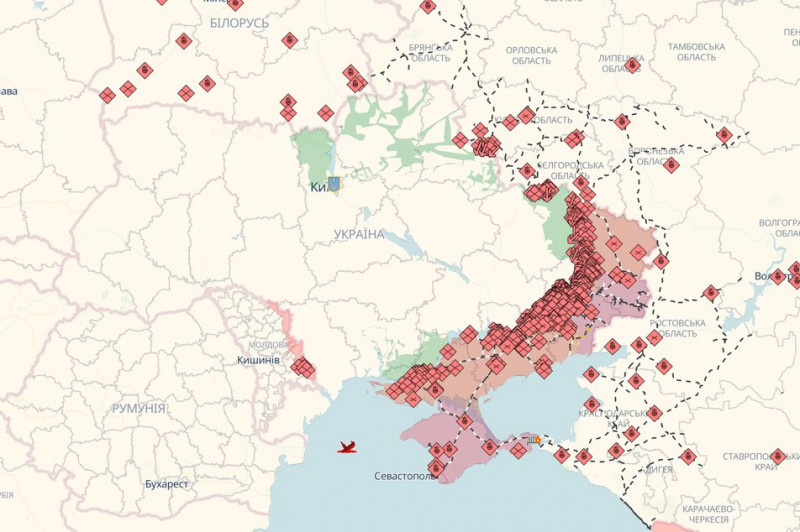
Task: Select the marker on Lipetsk oblast label
Action: click(x=632, y=64)
